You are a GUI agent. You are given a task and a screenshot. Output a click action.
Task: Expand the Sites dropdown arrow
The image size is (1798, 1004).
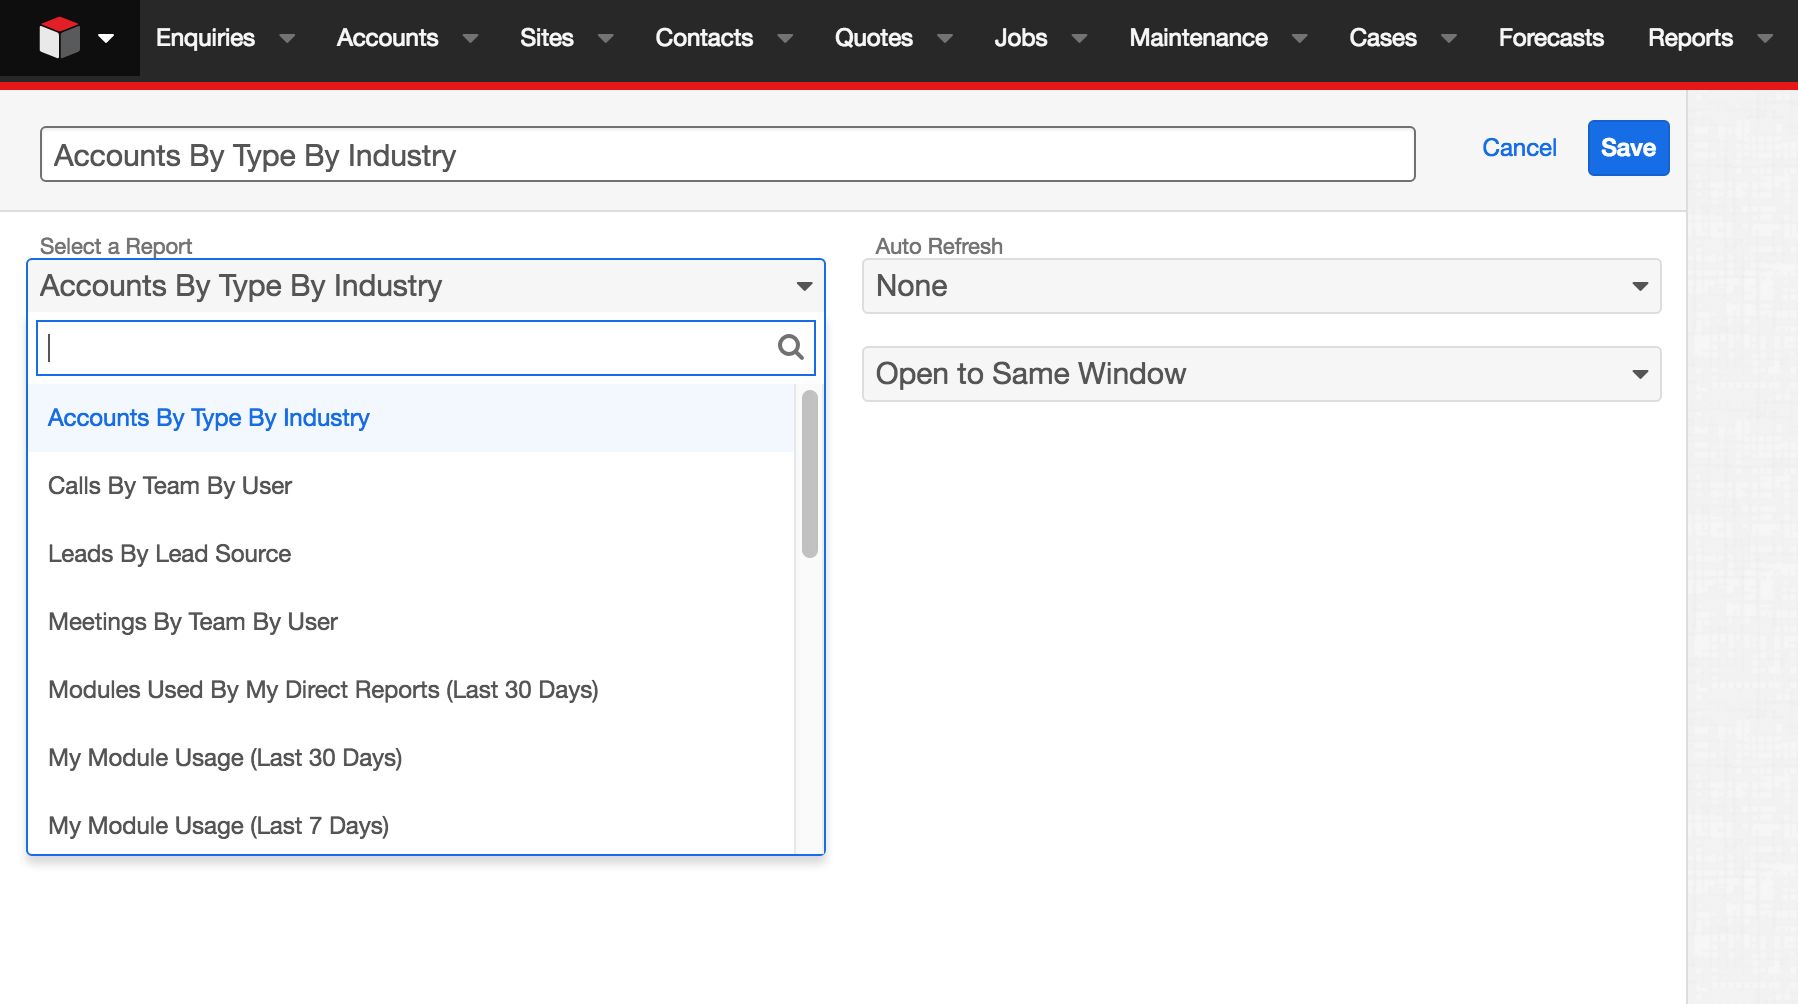(605, 39)
